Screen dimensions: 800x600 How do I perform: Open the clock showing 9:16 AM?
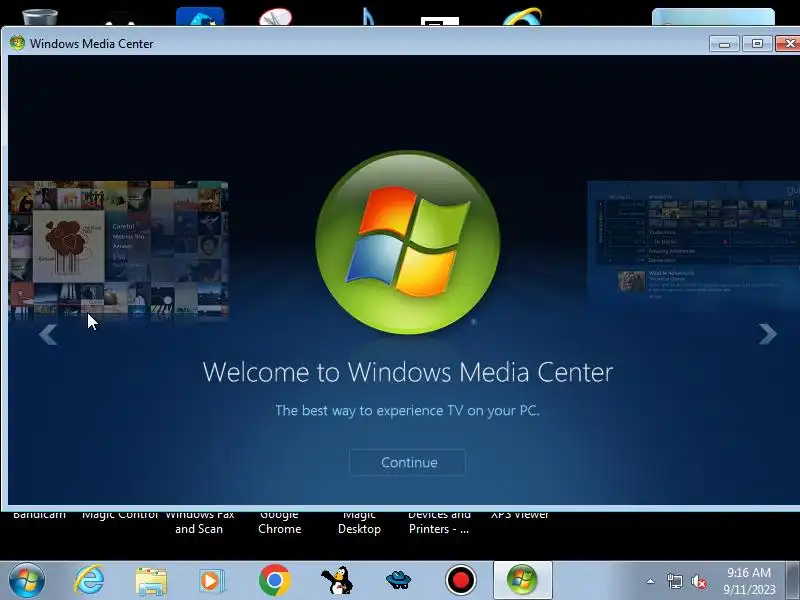749,581
